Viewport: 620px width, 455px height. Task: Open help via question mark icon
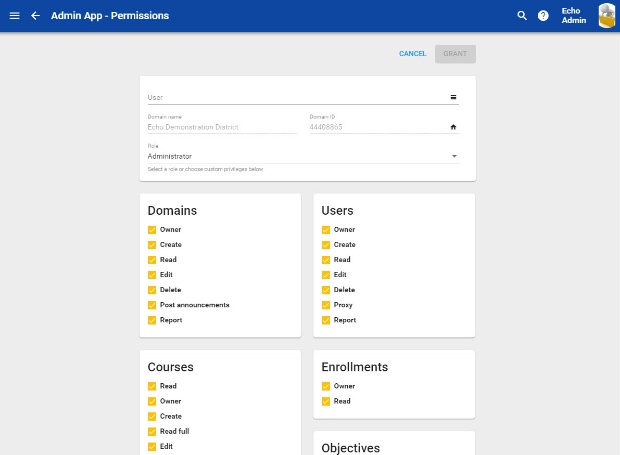pos(543,16)
